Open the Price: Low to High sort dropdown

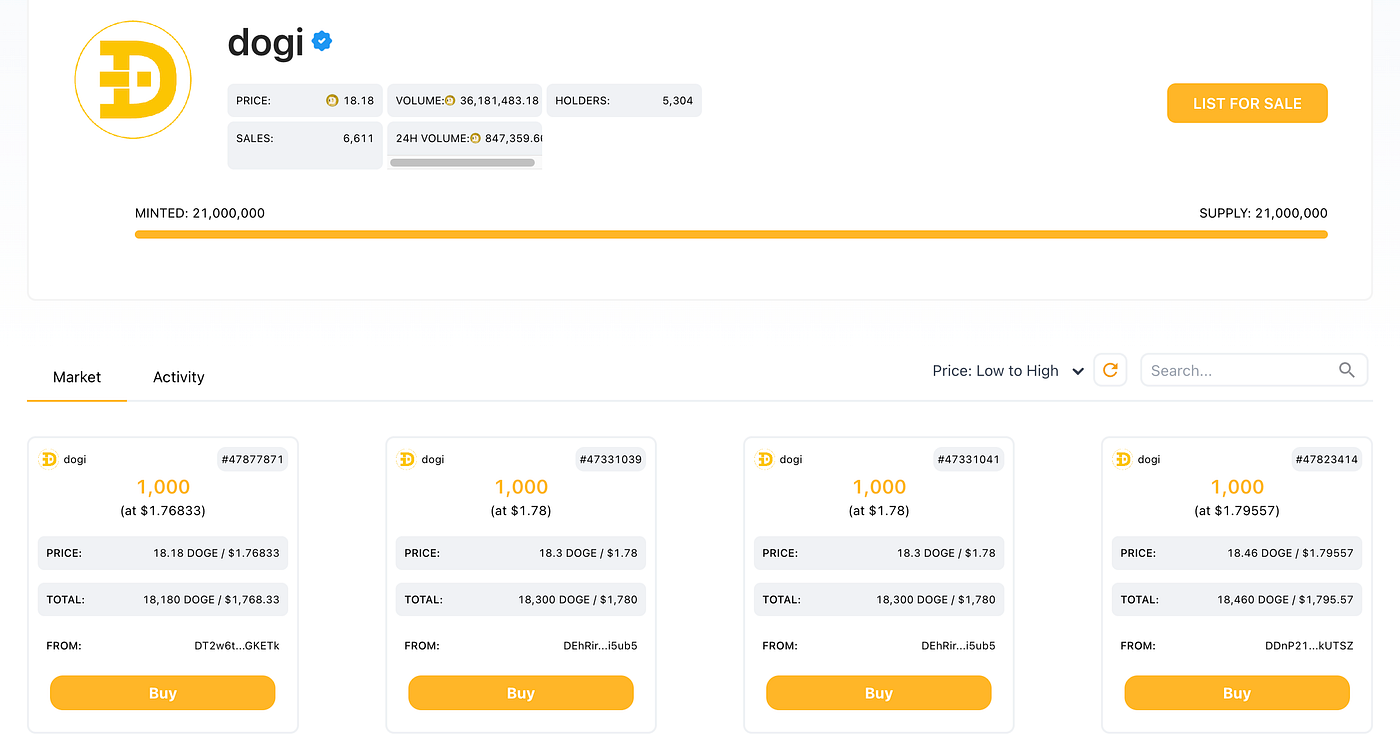(1008, 371)
